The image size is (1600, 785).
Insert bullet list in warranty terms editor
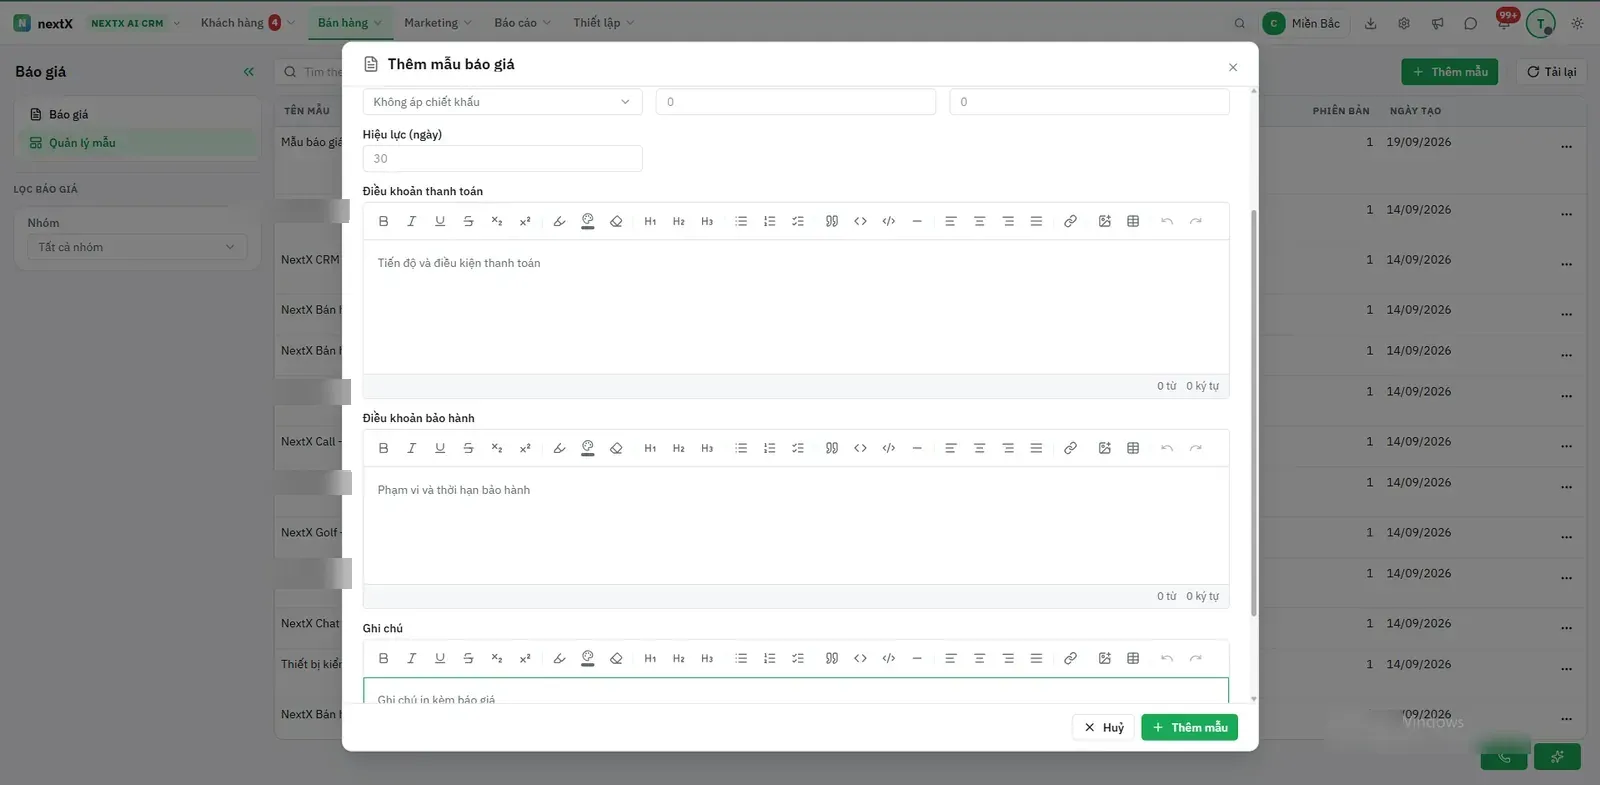(741, 448)
